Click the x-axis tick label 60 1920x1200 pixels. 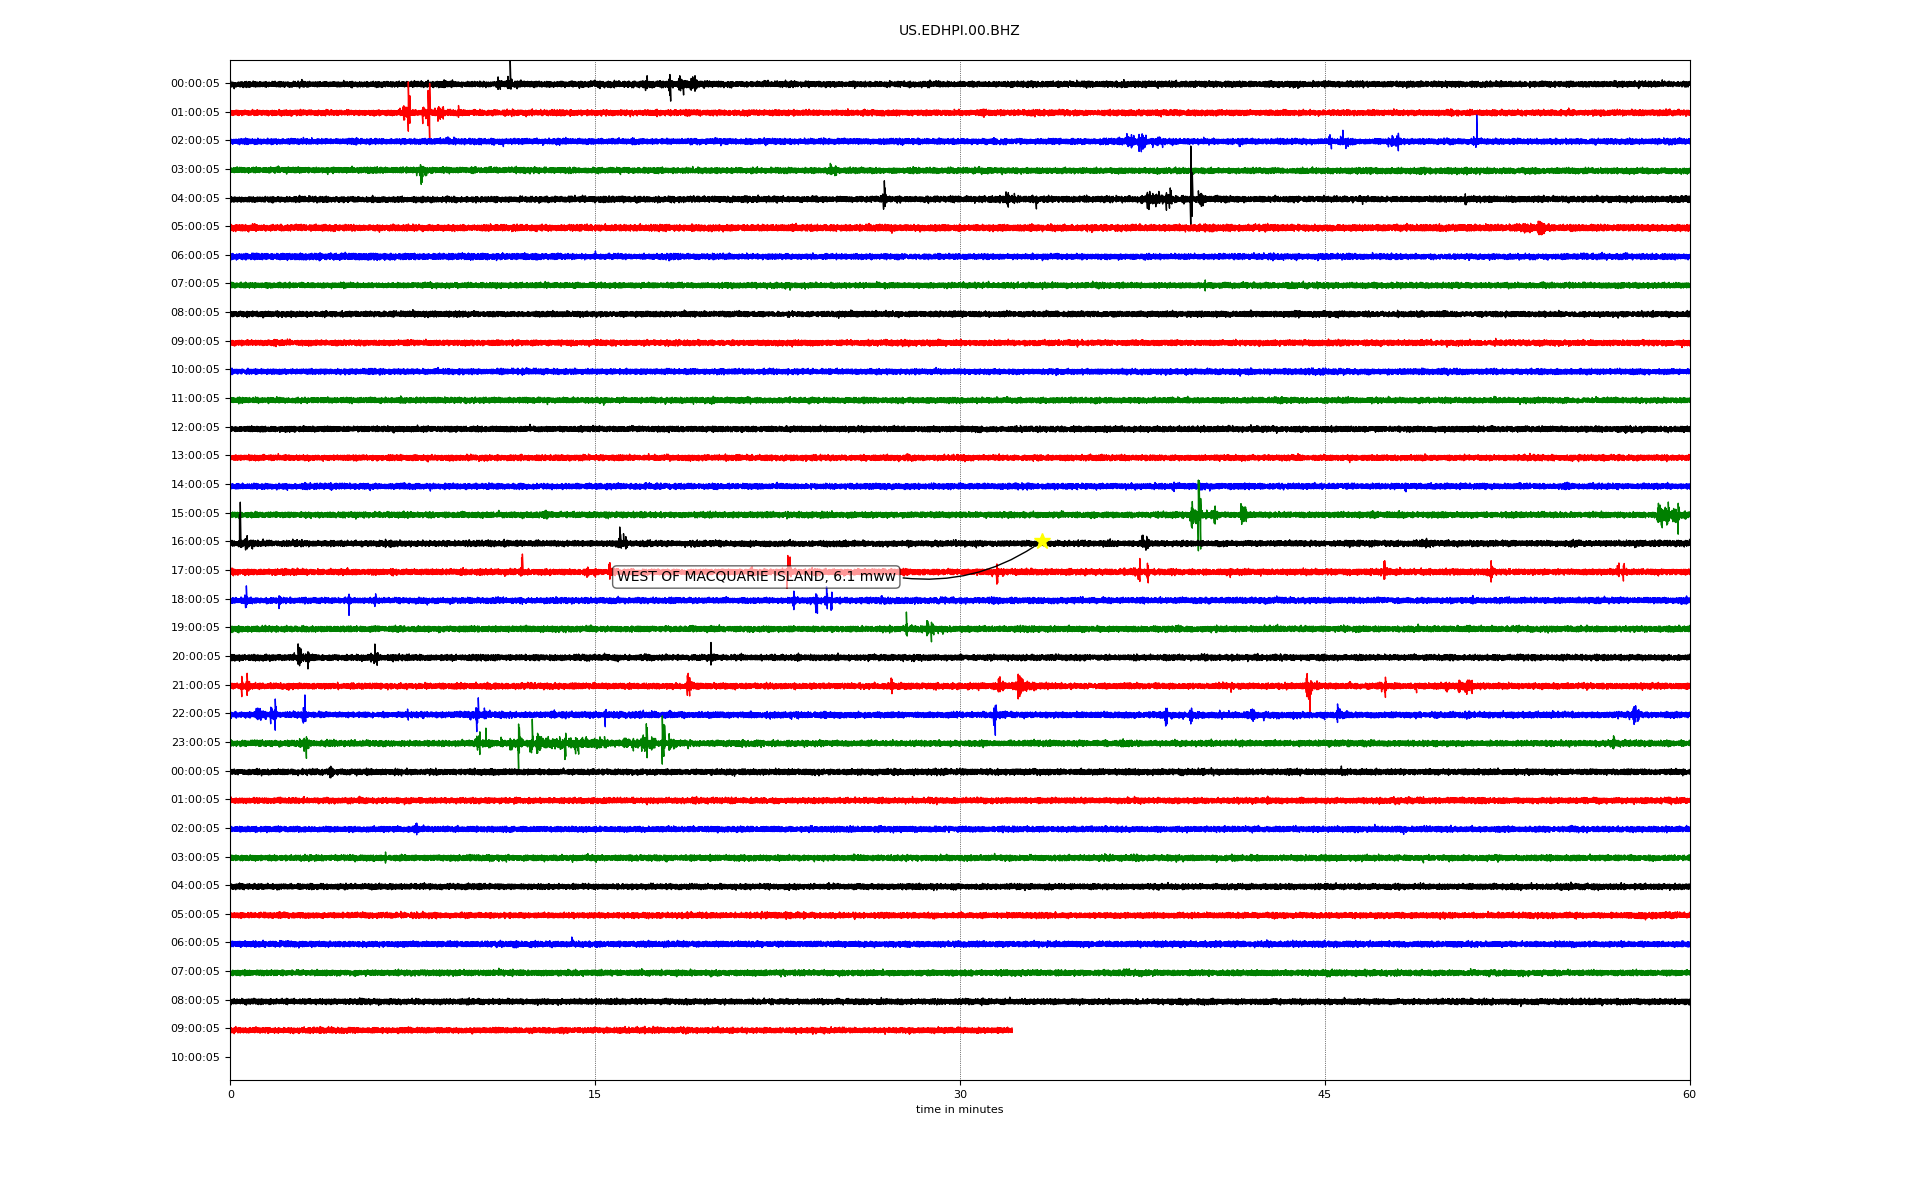(1689, 1094)
